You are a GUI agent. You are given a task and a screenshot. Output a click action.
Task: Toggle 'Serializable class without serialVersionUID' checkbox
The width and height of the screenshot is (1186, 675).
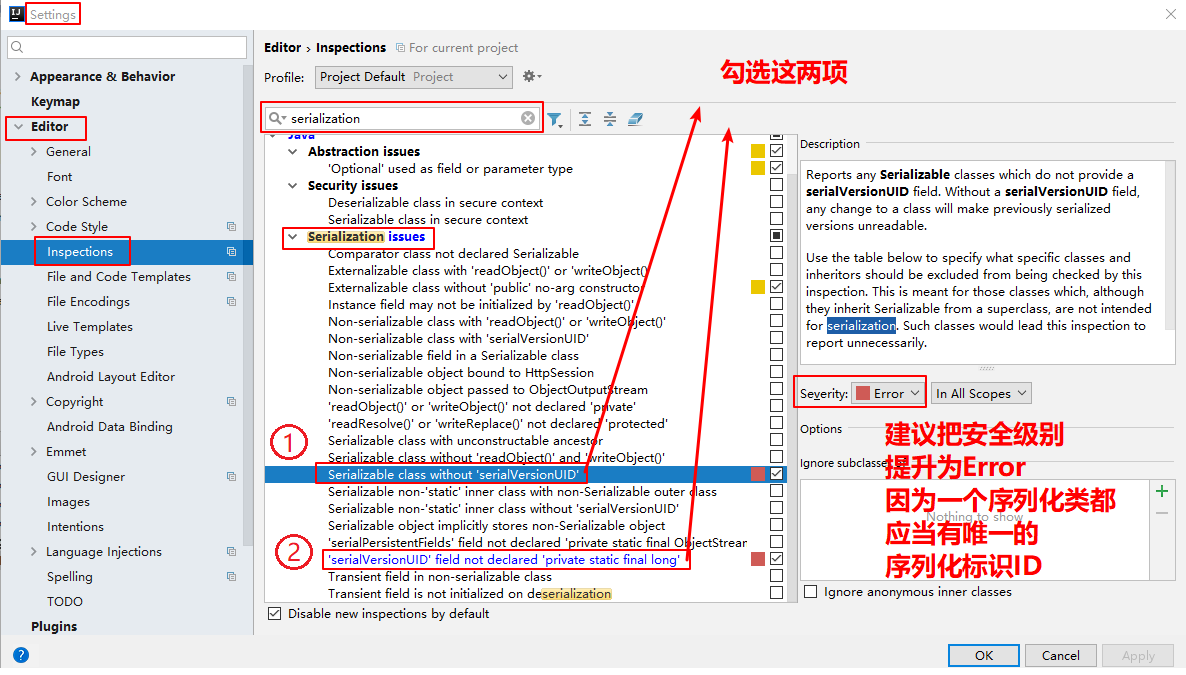[x=776, y=474]
